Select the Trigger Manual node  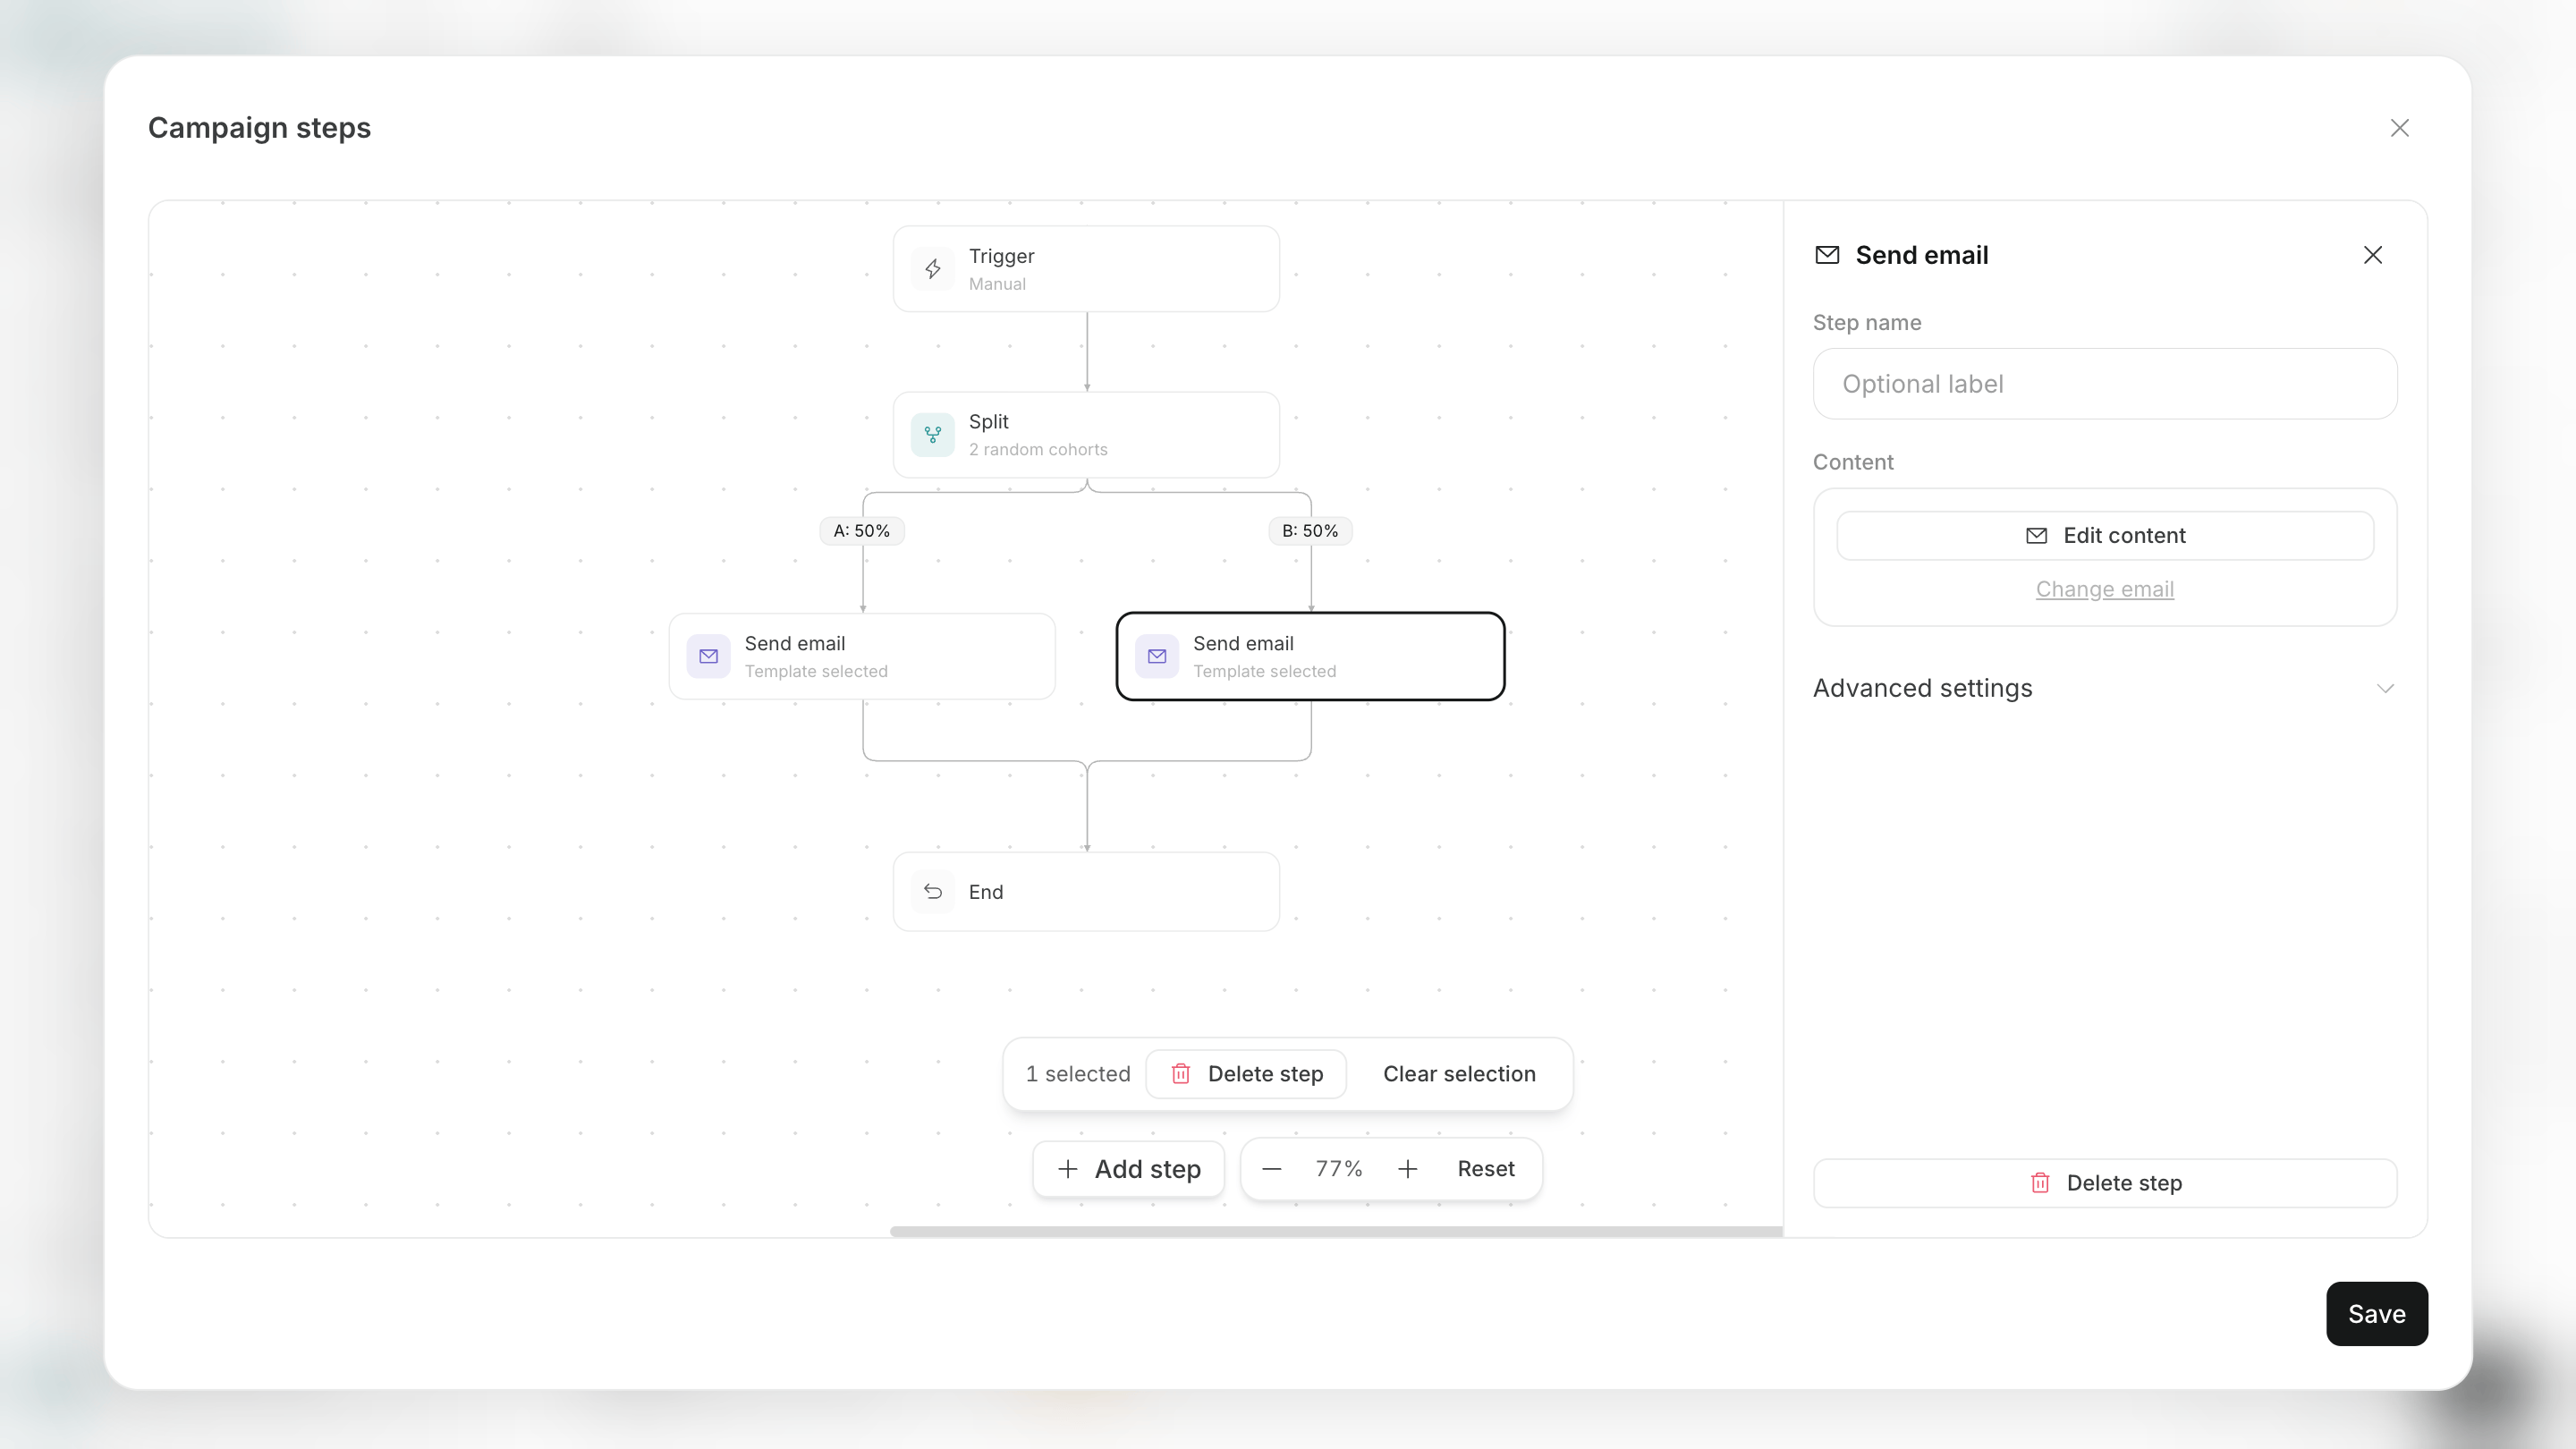[x=1086, y=269]
